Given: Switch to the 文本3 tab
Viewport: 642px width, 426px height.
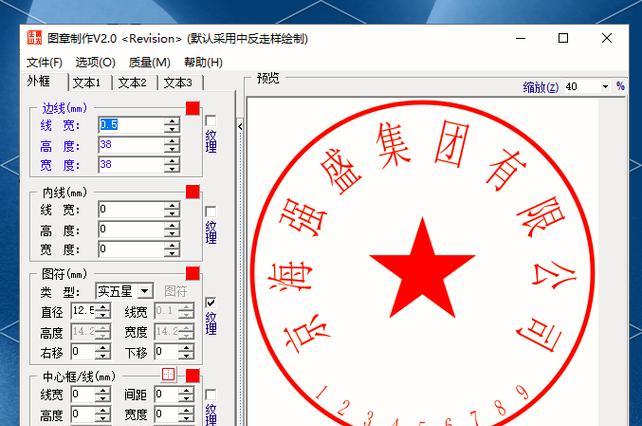Looking at the screenshot, I should click(178, 83).
